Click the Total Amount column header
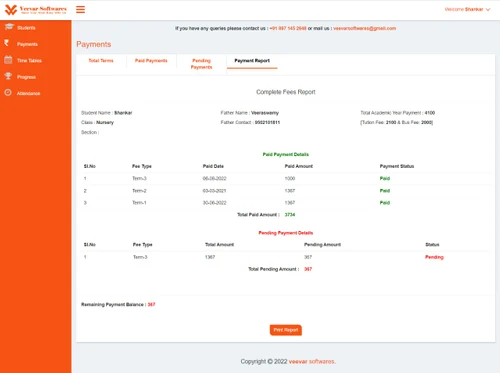This screenshot has width=500, height=373. [220, 245]
